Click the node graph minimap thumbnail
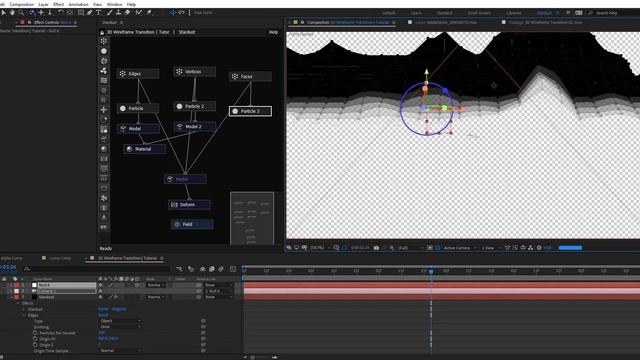The image size is (640, 360). (x=252, y=218)
